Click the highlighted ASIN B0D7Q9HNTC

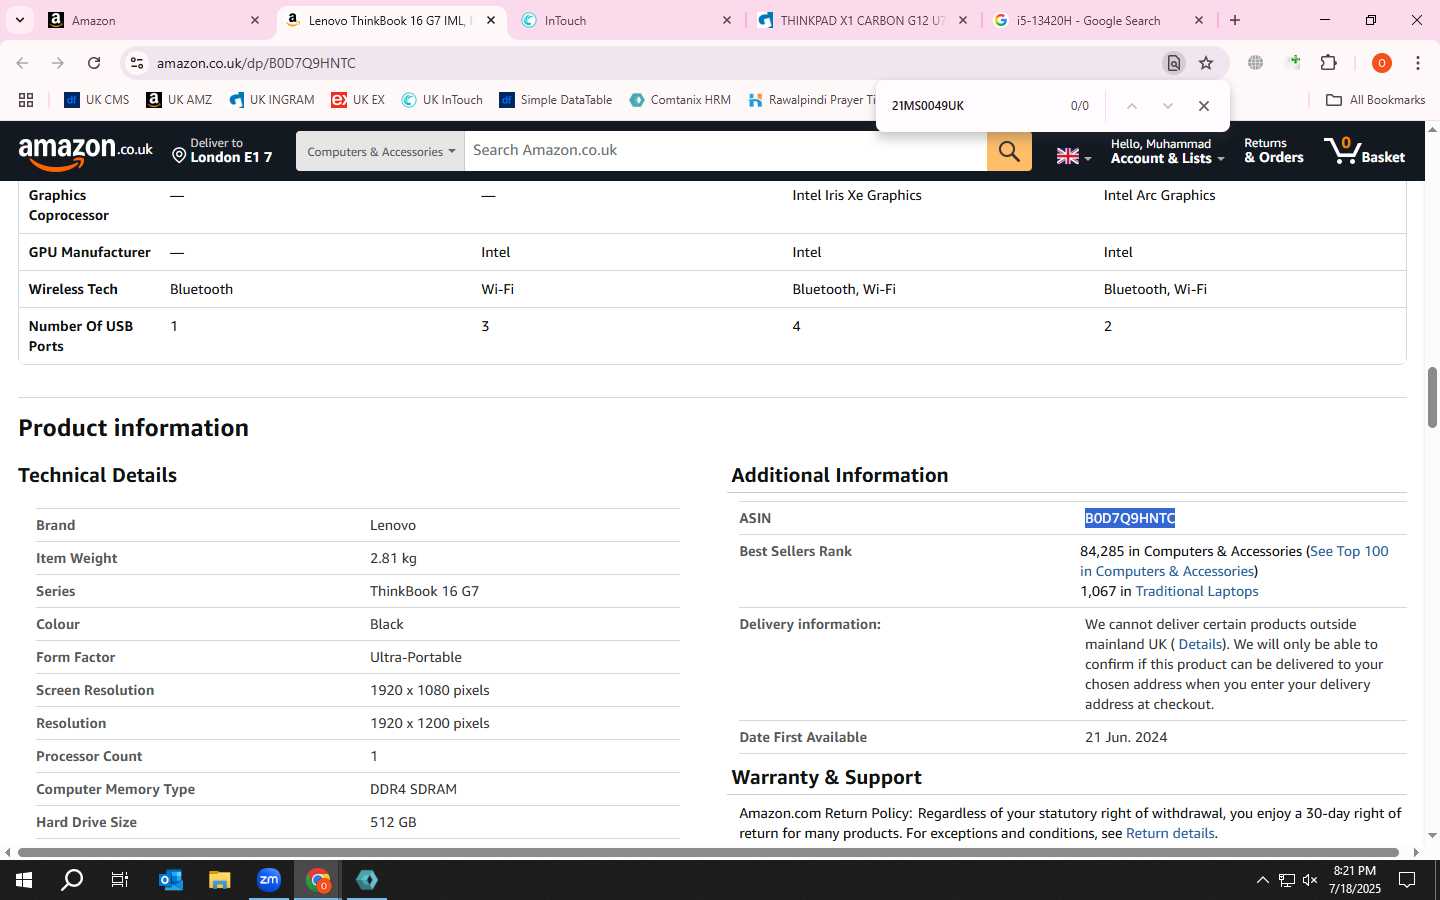click(1130, 518)
